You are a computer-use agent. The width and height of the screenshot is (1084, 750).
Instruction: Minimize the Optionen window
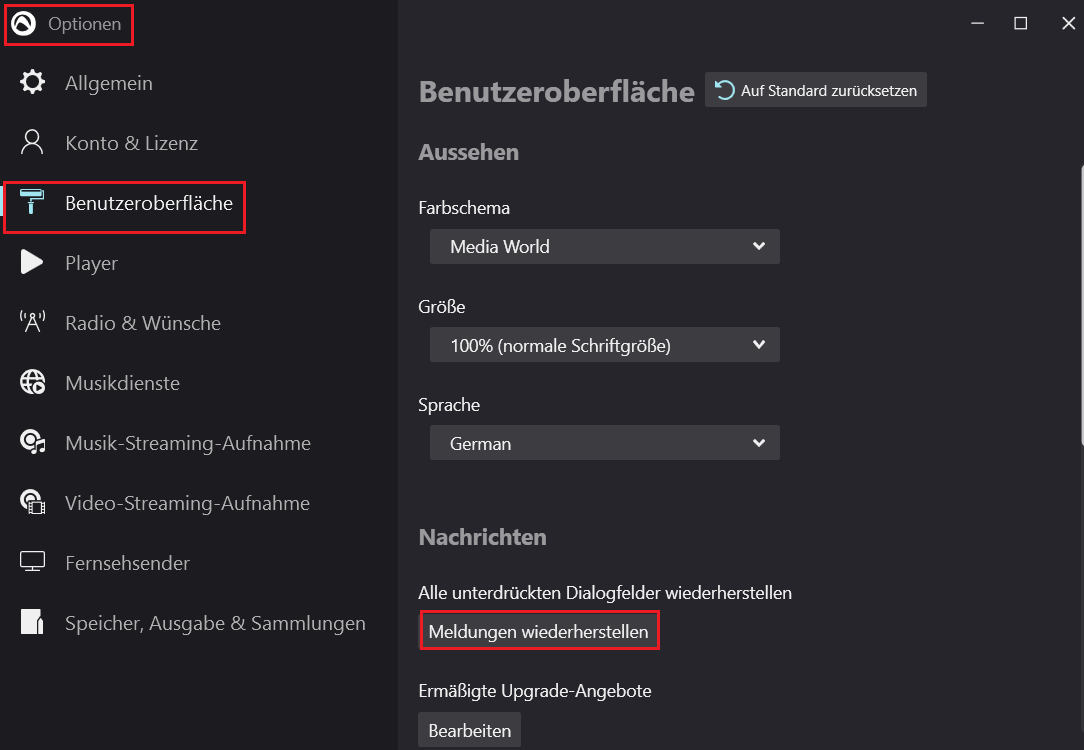coord(978,24)
